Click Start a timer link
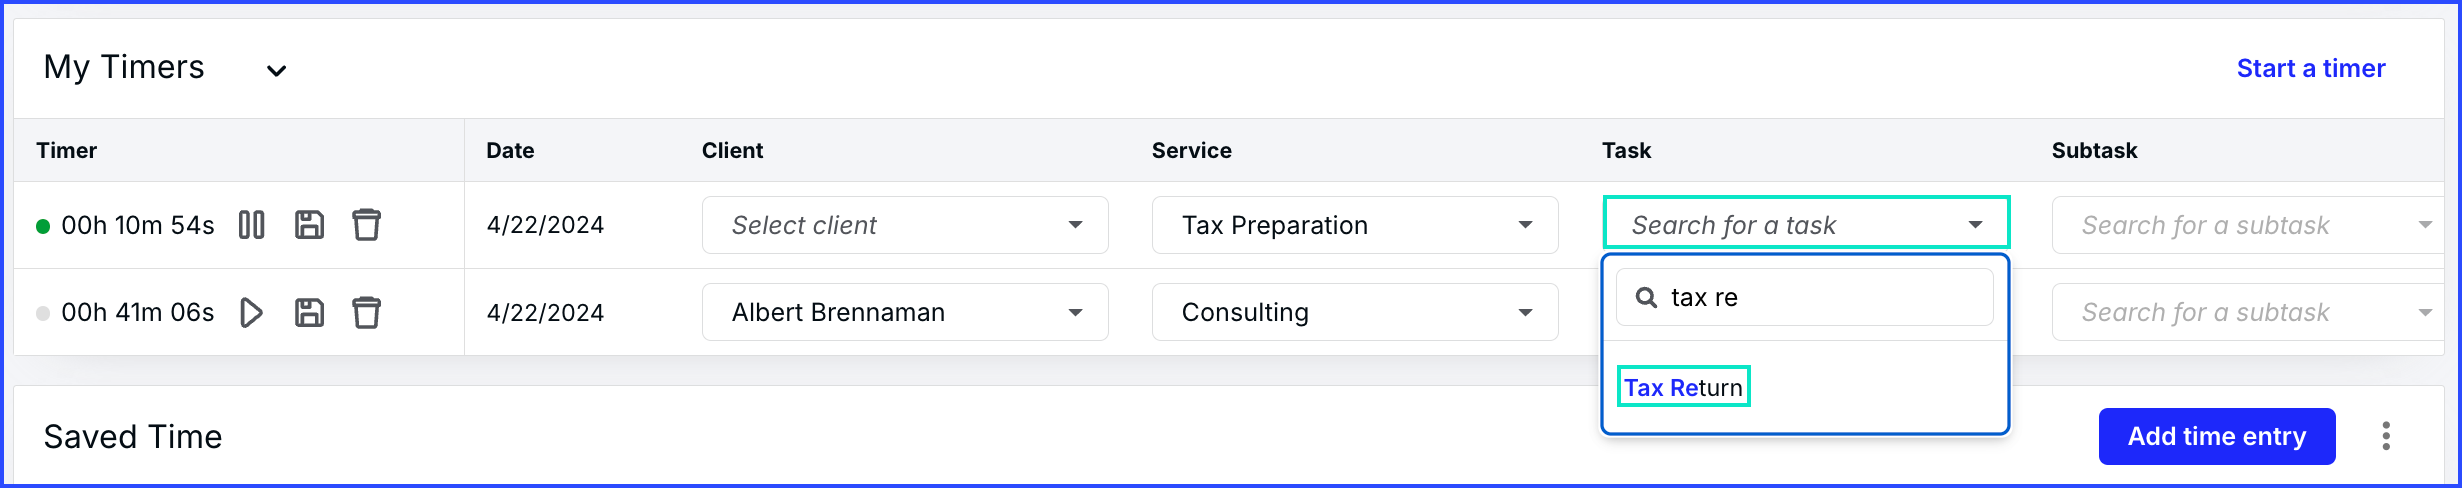This screenshot has height=488, width=2462. 2311,68
